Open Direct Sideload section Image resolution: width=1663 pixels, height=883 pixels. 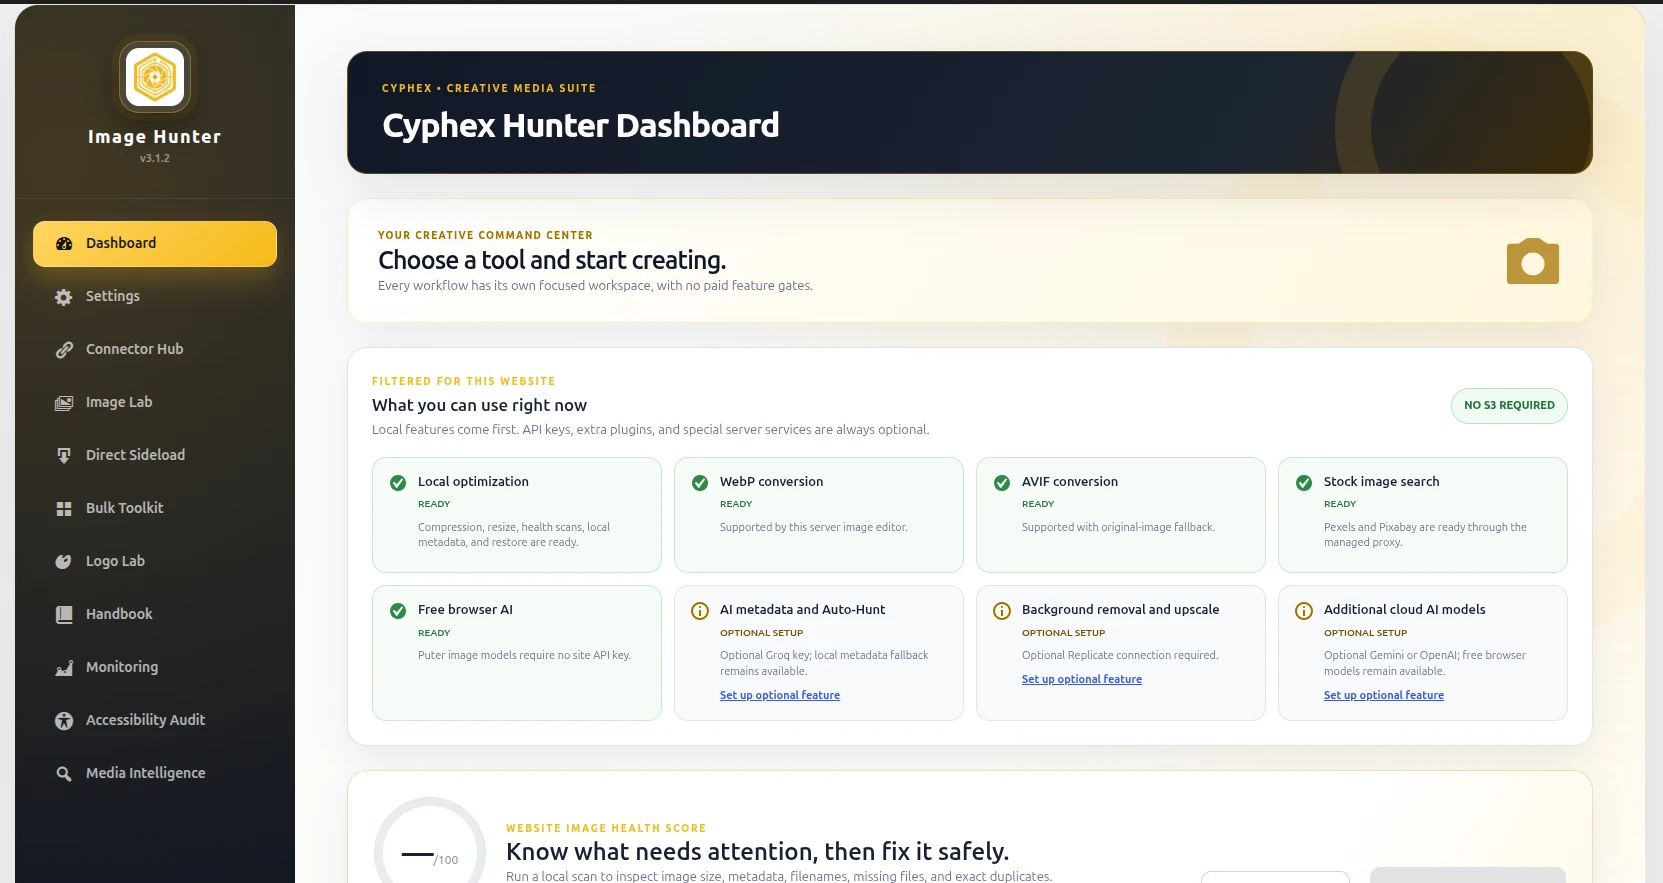[x=155, y=456]
